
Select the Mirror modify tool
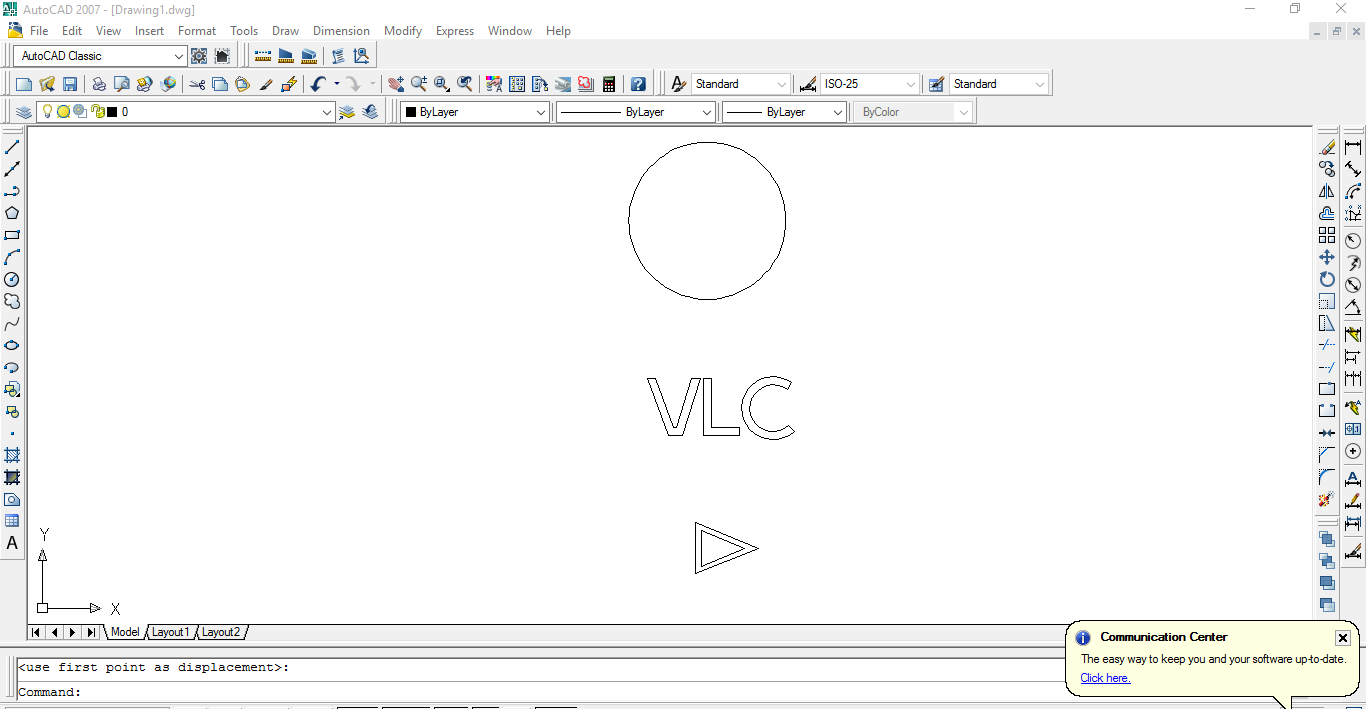pos(1327,191)
